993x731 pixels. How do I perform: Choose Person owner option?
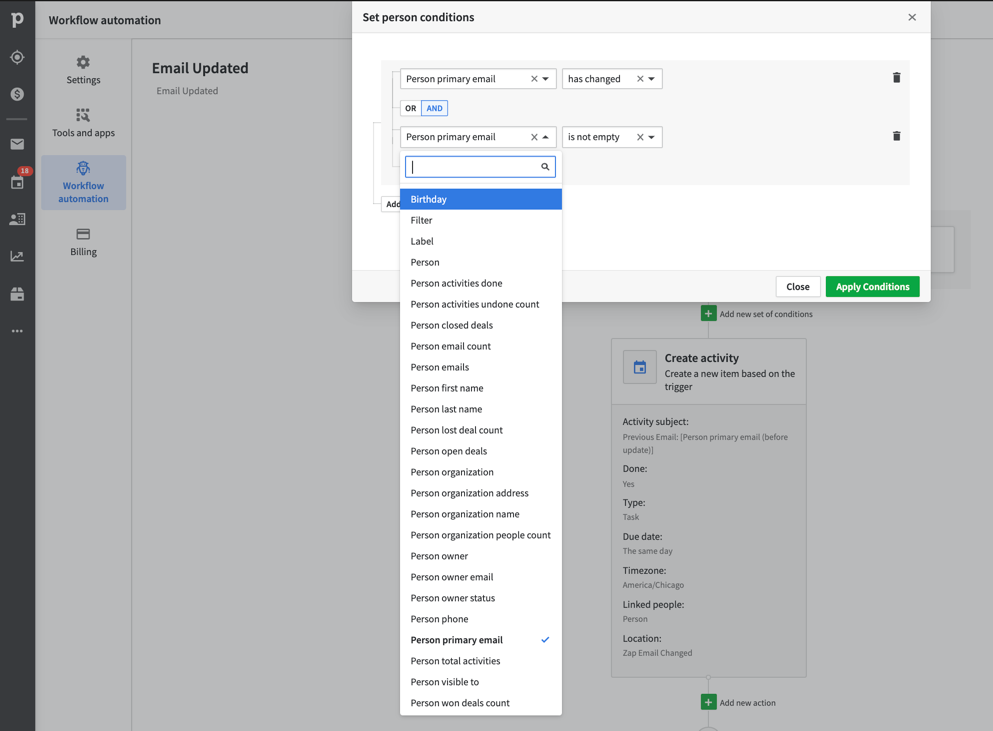click(x=481, y=556)
